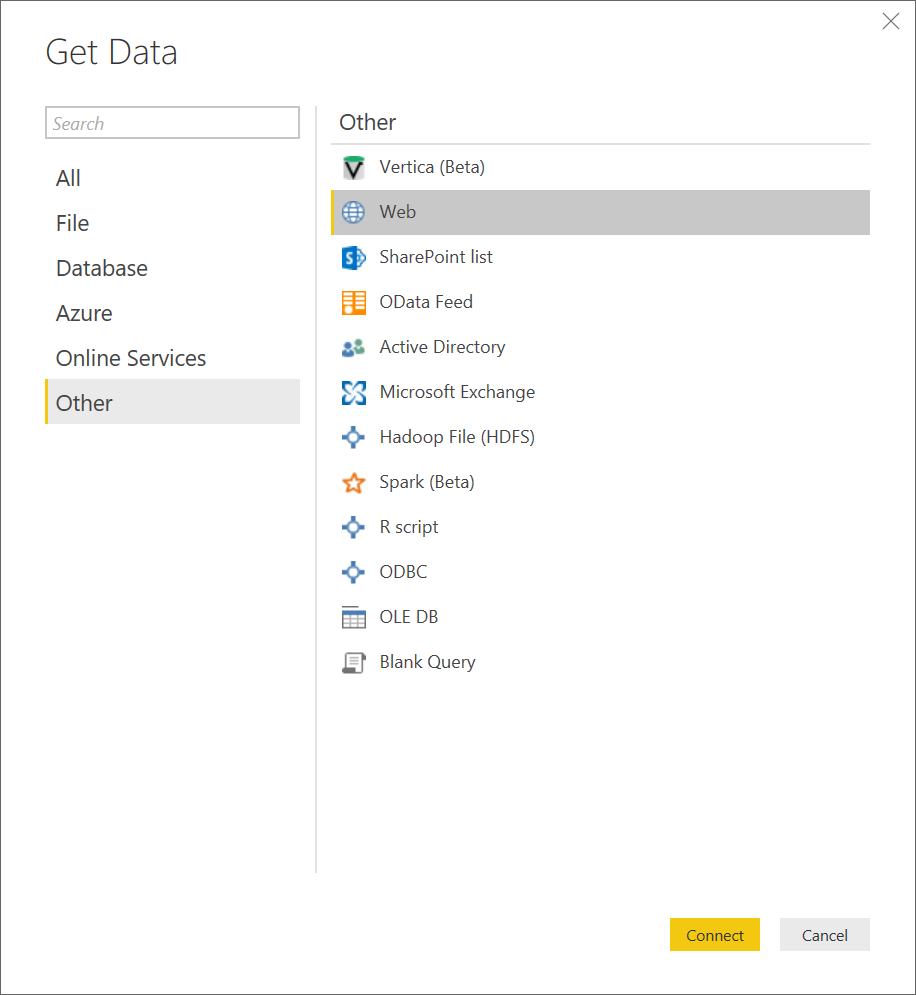
Task: Click the Web globe icon
Action: (x=353, y=212)
